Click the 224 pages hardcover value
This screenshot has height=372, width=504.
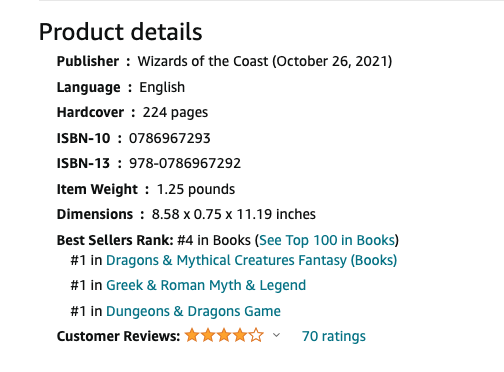click(x=175, y=113)
